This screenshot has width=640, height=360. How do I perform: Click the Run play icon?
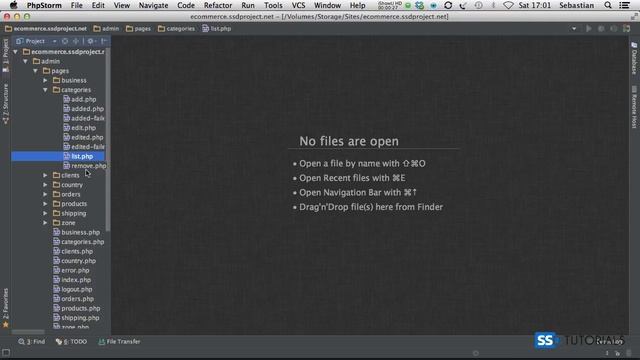tap(589, 29)
